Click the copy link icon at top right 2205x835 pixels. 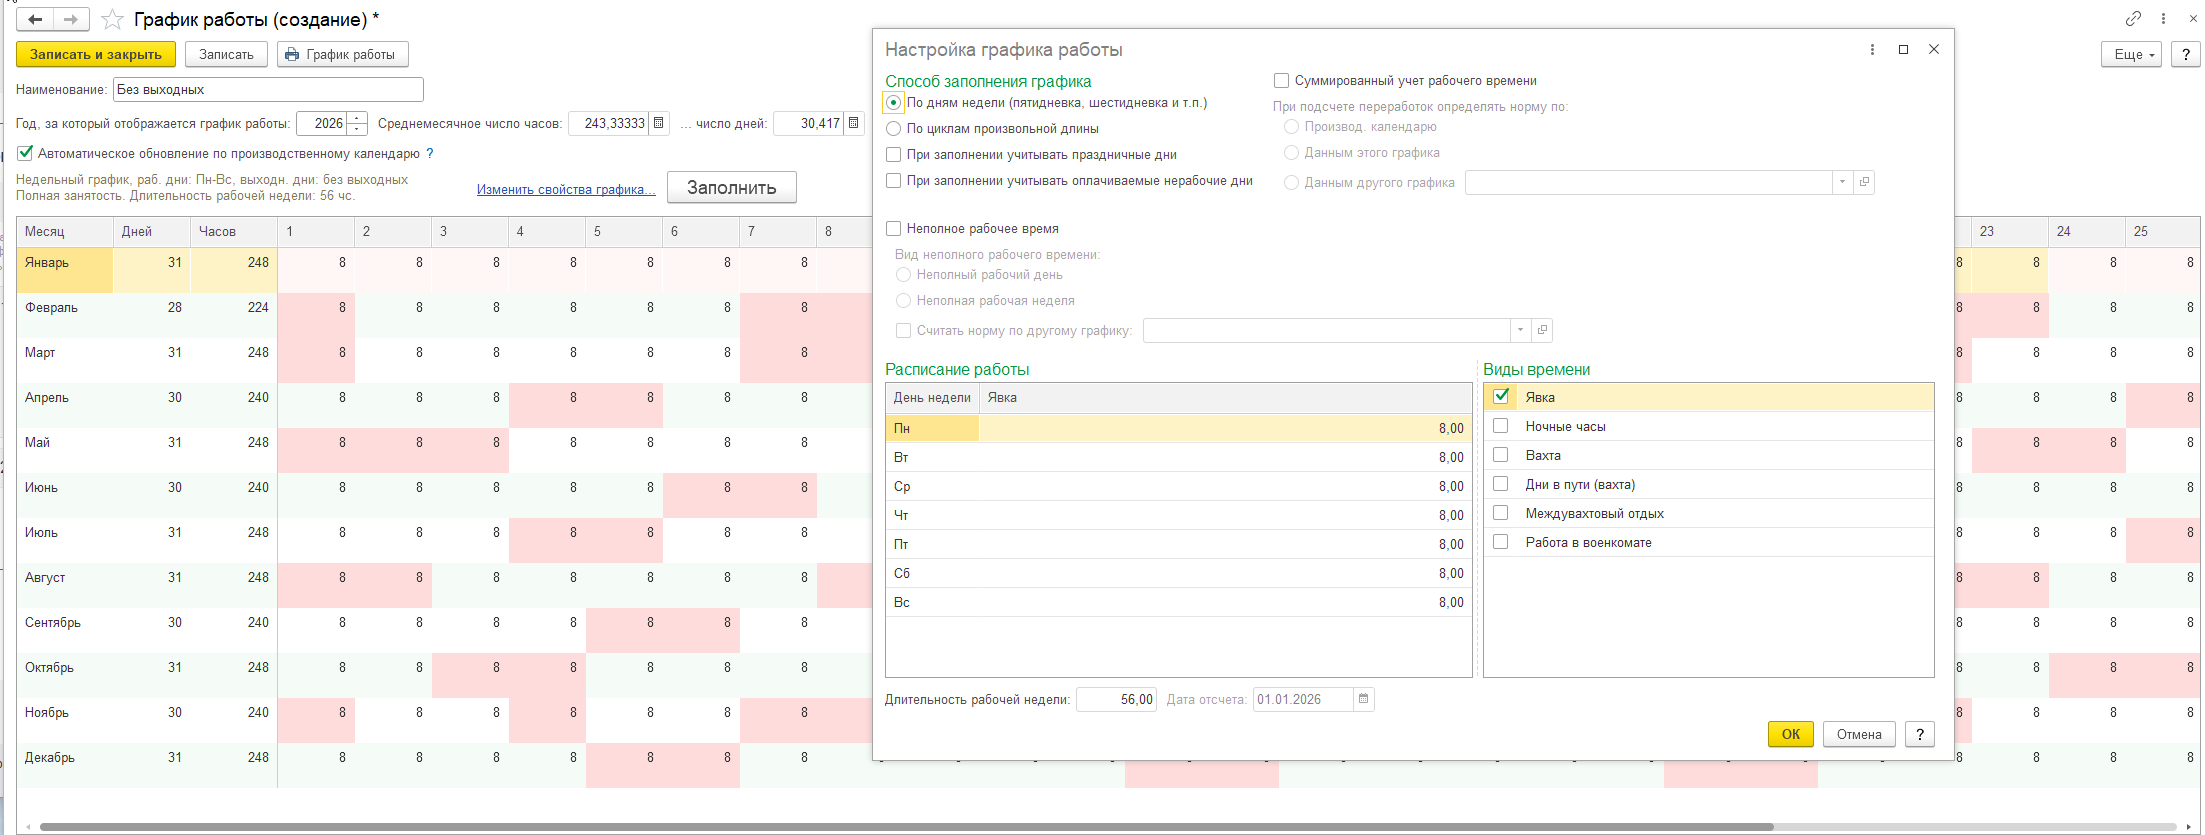[x=2133, y=19]
